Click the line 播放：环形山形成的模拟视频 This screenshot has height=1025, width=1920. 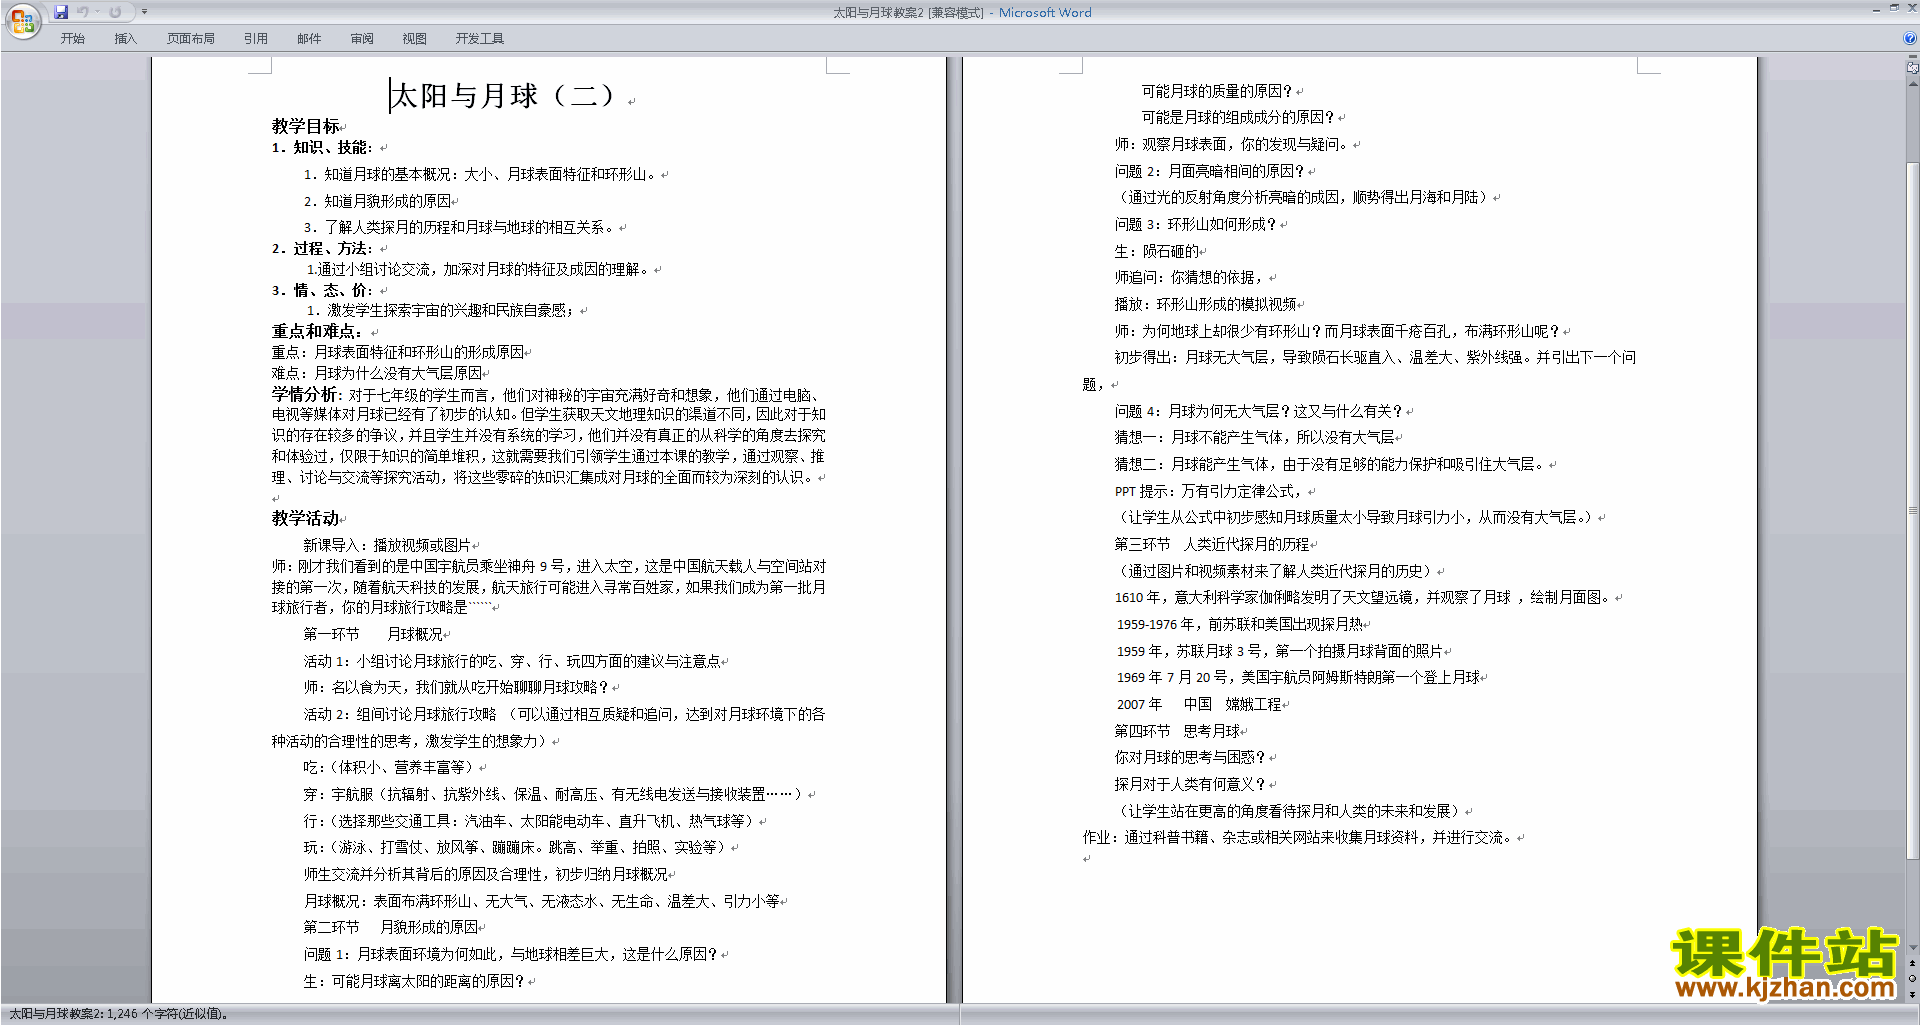point(1206,304)
